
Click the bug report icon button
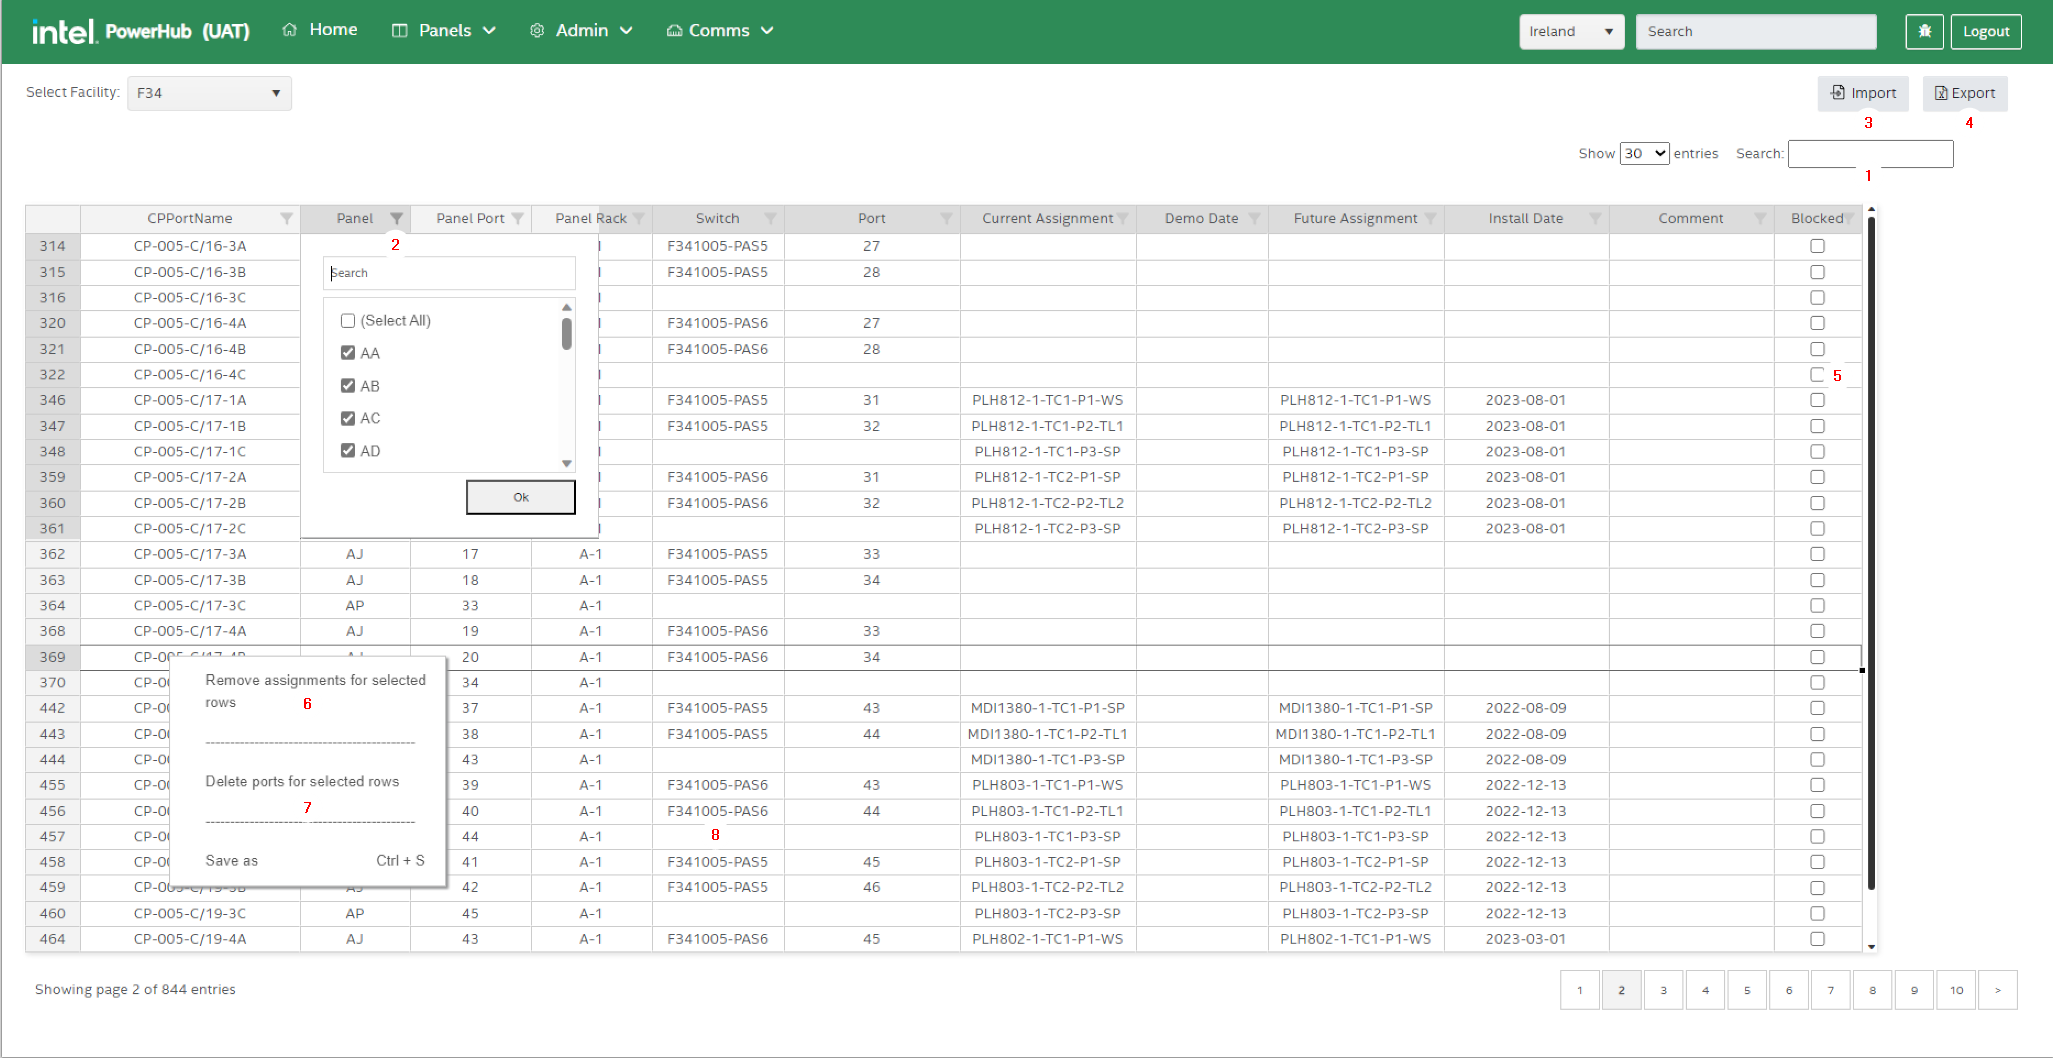pyautogui.click(x=1924, y=31)
